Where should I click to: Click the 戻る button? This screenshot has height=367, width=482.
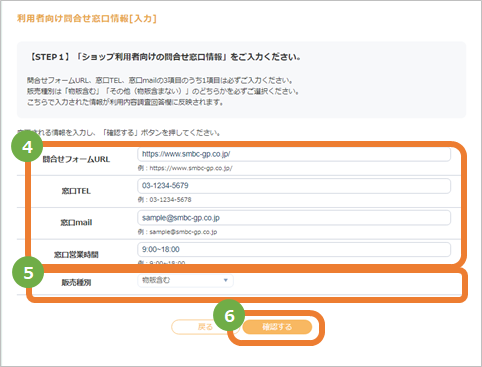(x=205, y=327)
